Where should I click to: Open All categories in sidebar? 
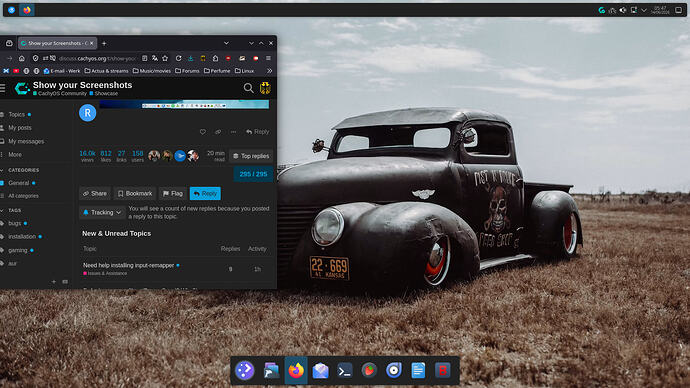tap(20, 196)
